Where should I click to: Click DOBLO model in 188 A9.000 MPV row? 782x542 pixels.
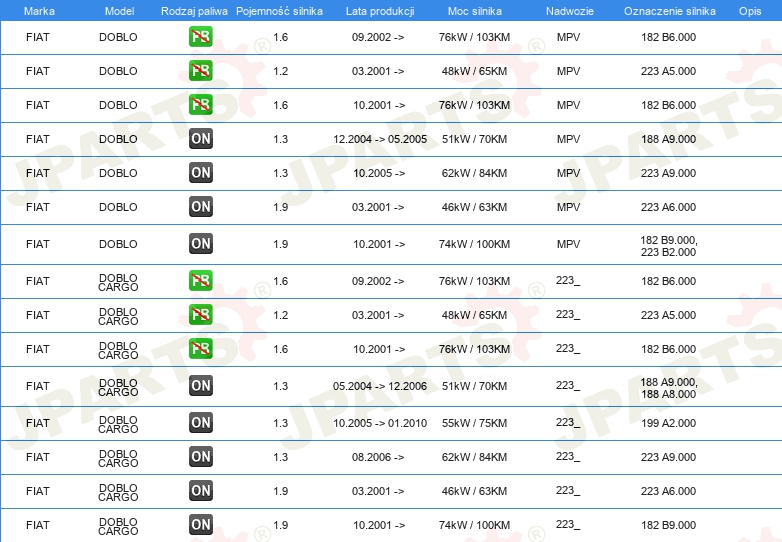tap(118, 139)
